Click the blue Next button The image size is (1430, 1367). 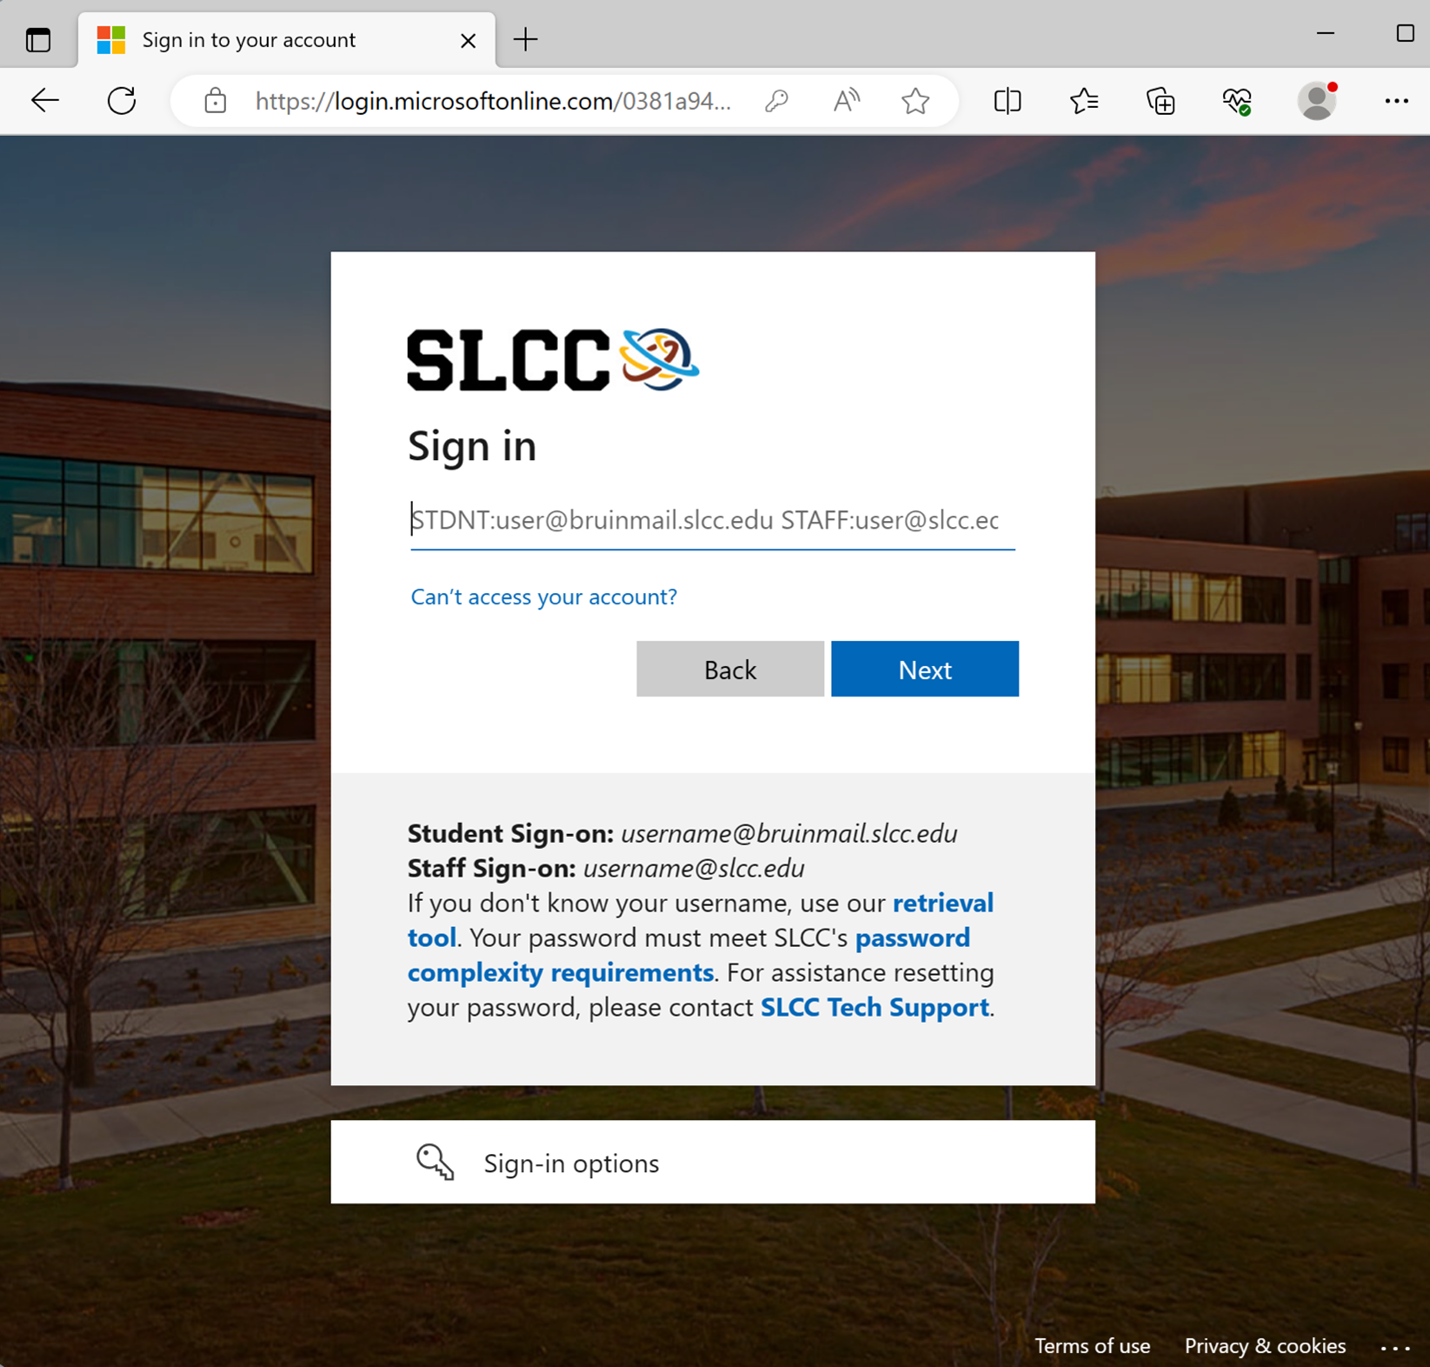pos(925,669)
